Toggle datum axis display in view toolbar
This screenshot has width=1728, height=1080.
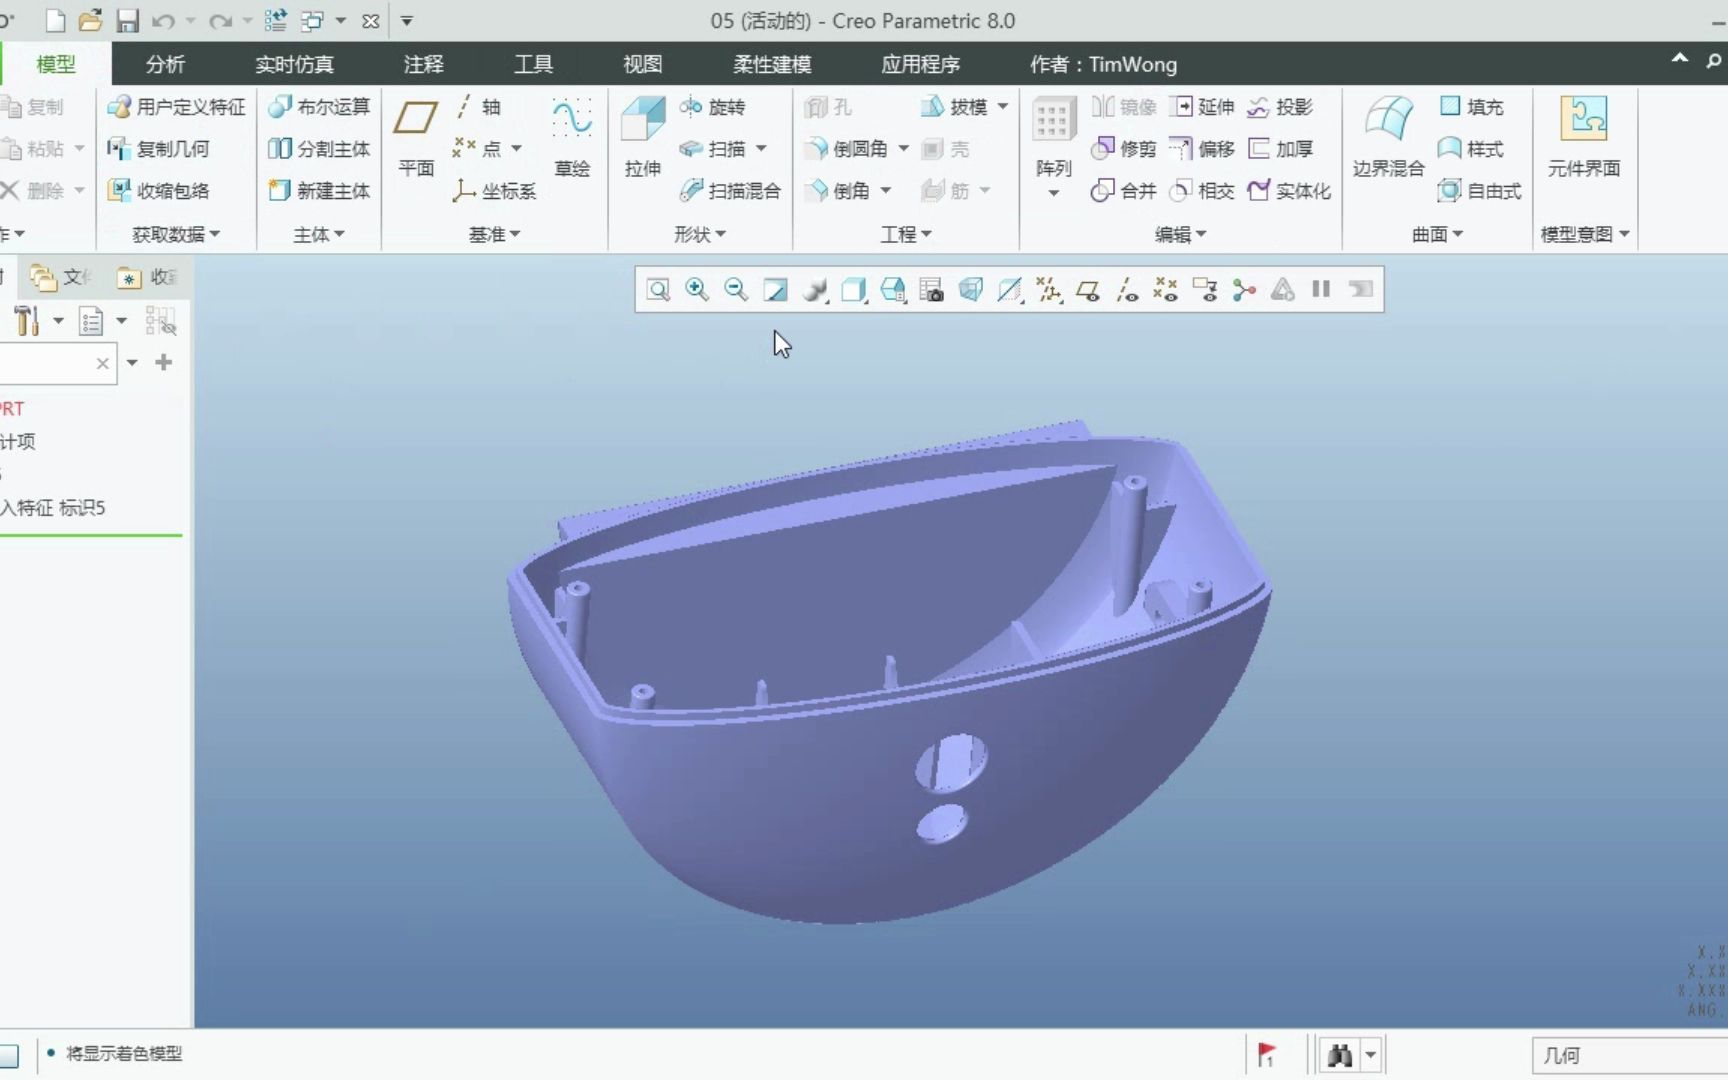click(1127, 290)
